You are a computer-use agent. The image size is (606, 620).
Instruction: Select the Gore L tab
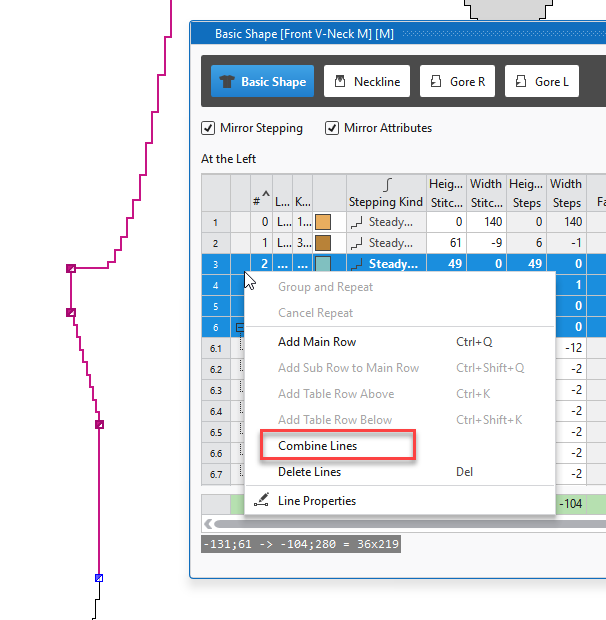point(541,82)
